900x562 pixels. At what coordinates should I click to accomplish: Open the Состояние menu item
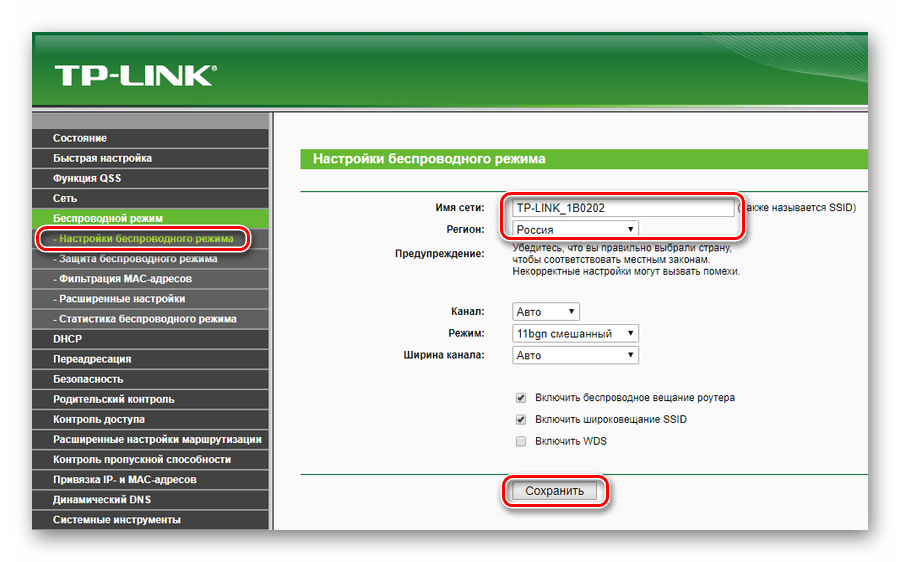(x=150, y=138)
